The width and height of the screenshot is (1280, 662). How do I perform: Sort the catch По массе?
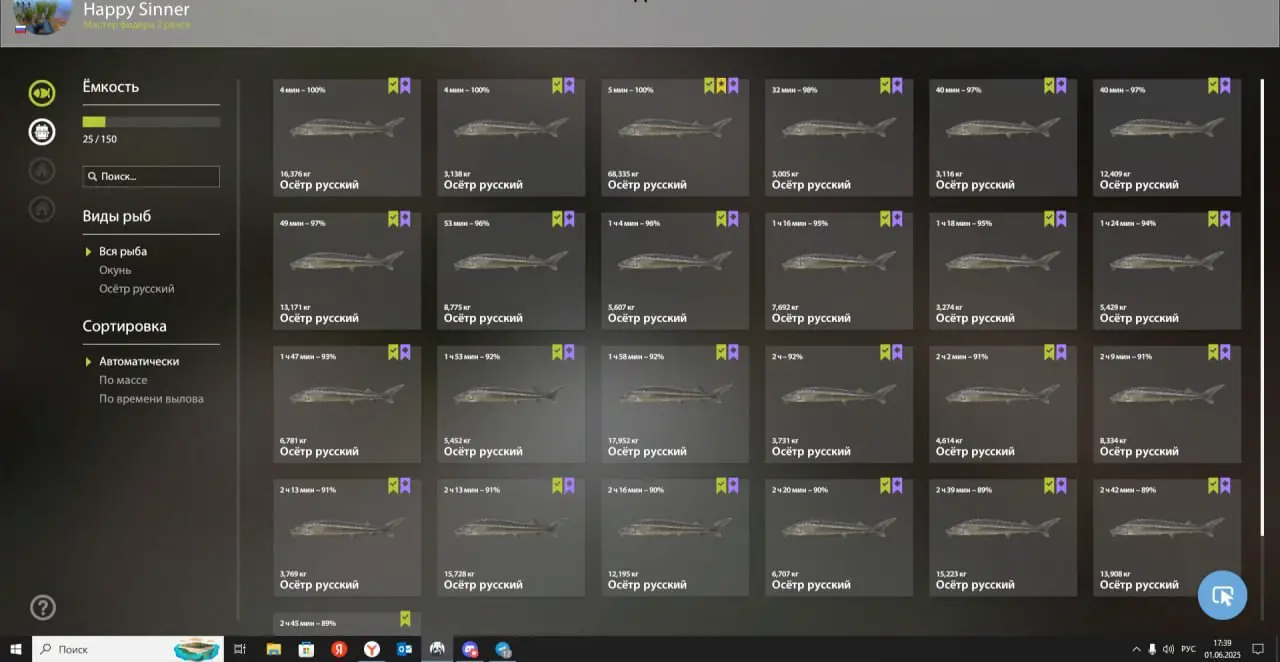point(123,380)
